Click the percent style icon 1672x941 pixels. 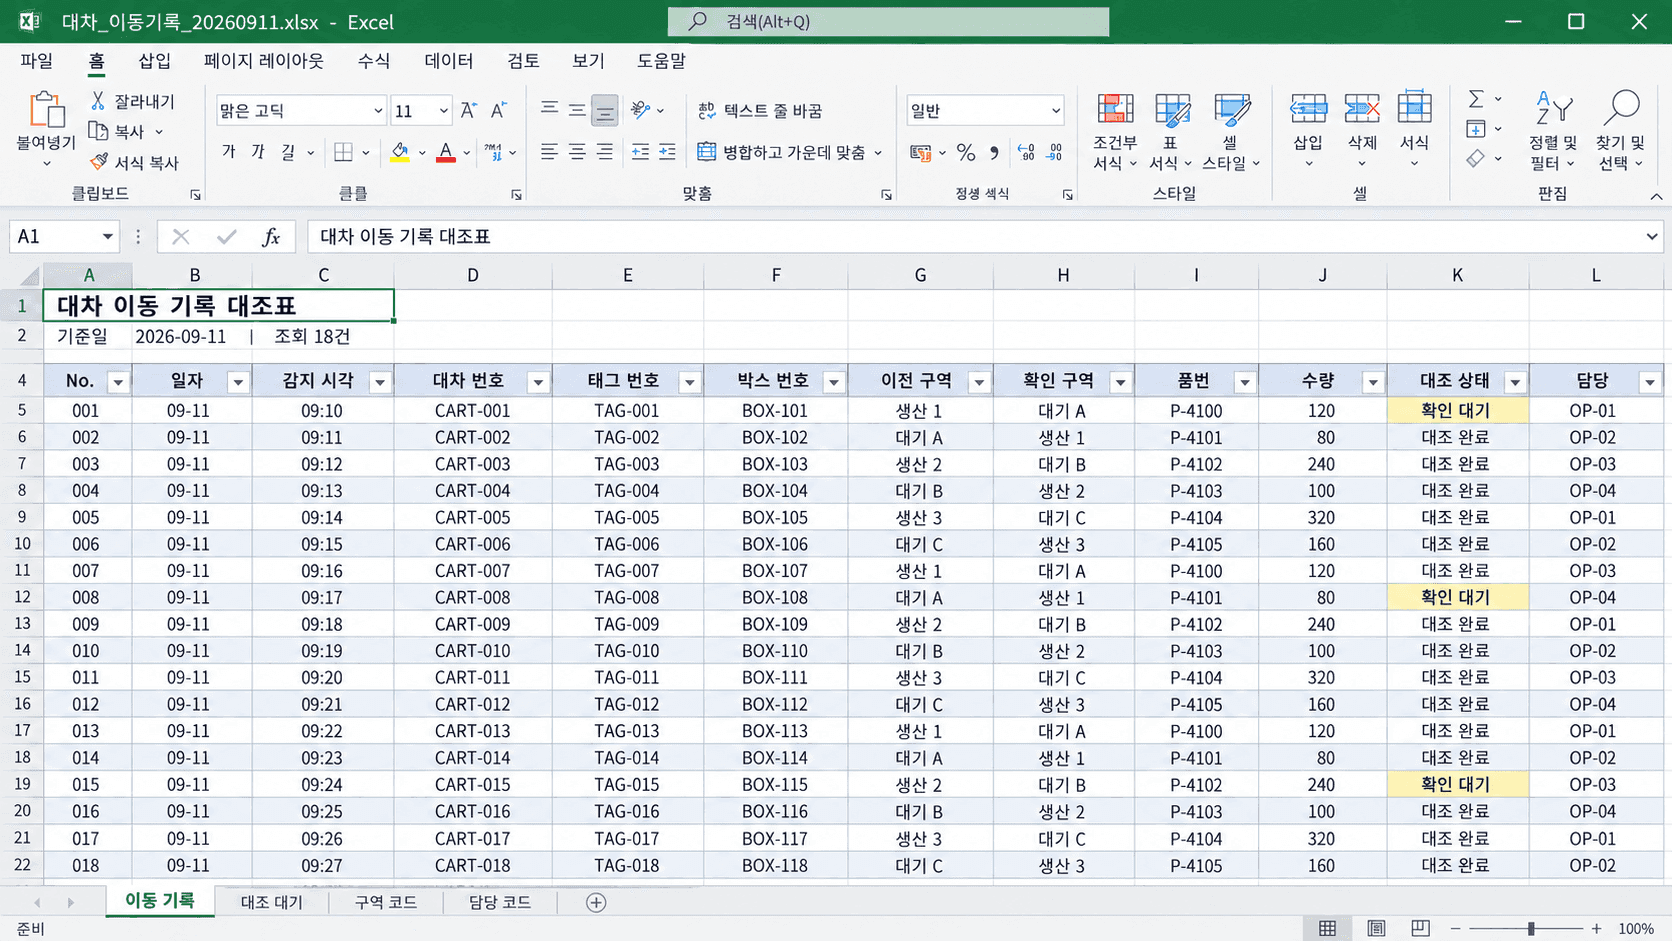[965, 152]
